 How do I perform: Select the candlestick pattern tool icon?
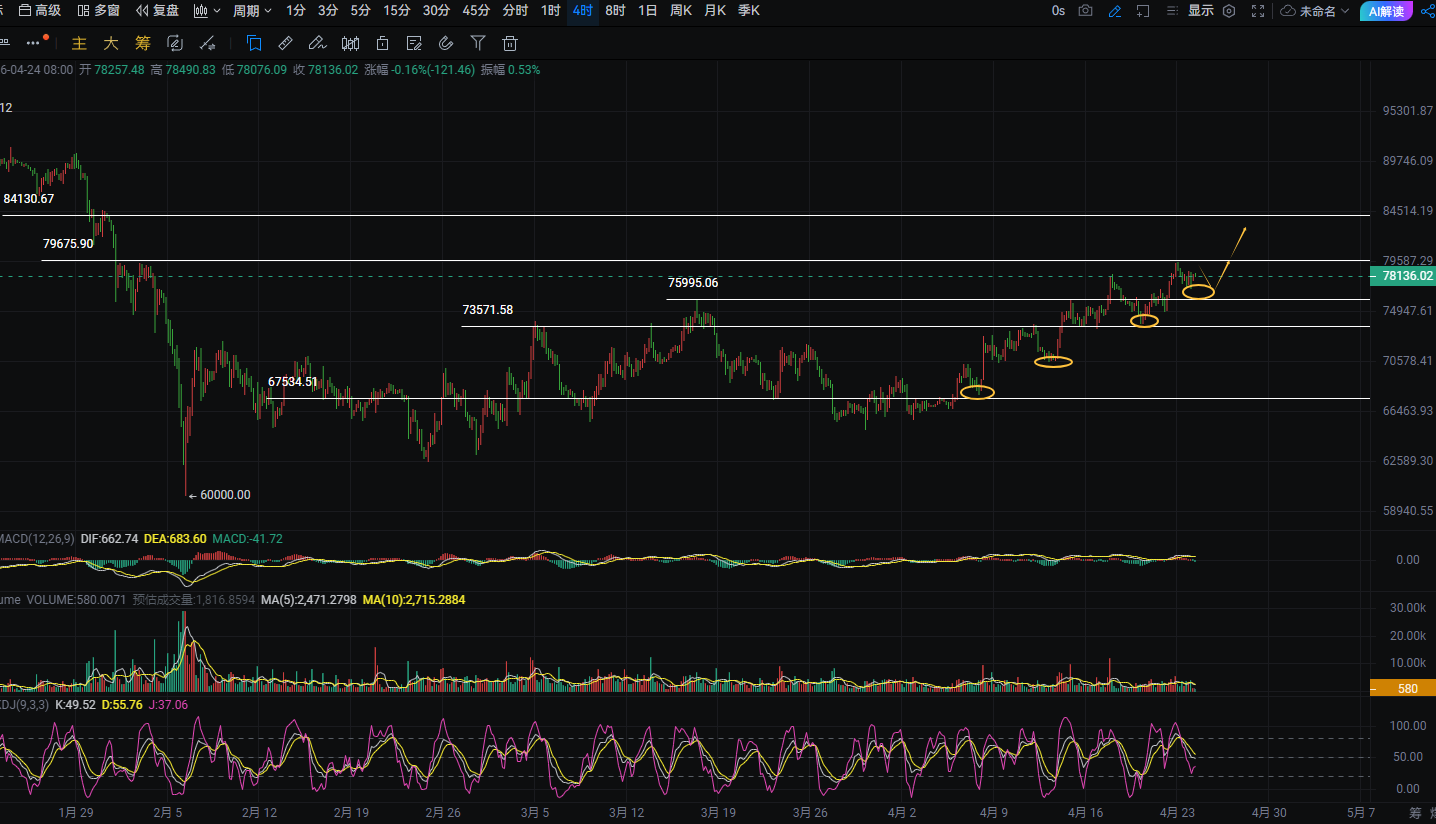pyautogui.click(x=350, y=44)
